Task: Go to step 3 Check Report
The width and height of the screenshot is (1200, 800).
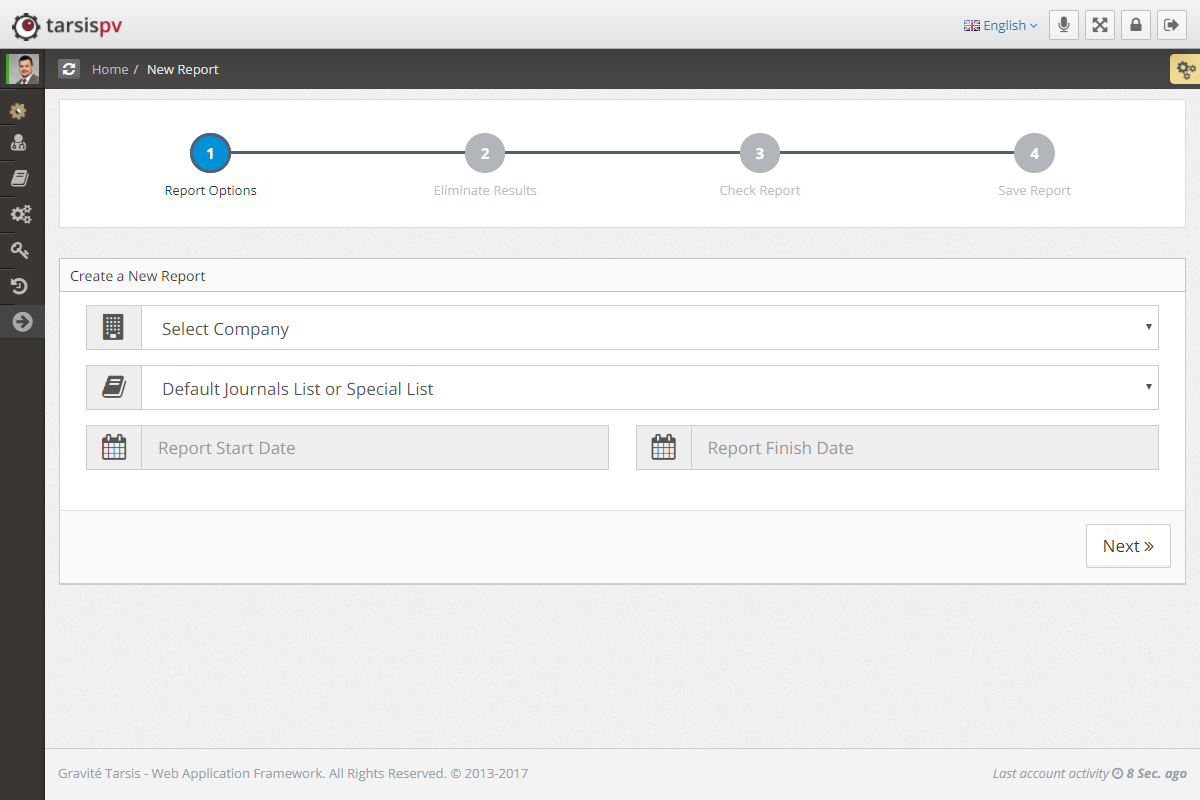Action: pyautogui.click(x=760, y=154)
